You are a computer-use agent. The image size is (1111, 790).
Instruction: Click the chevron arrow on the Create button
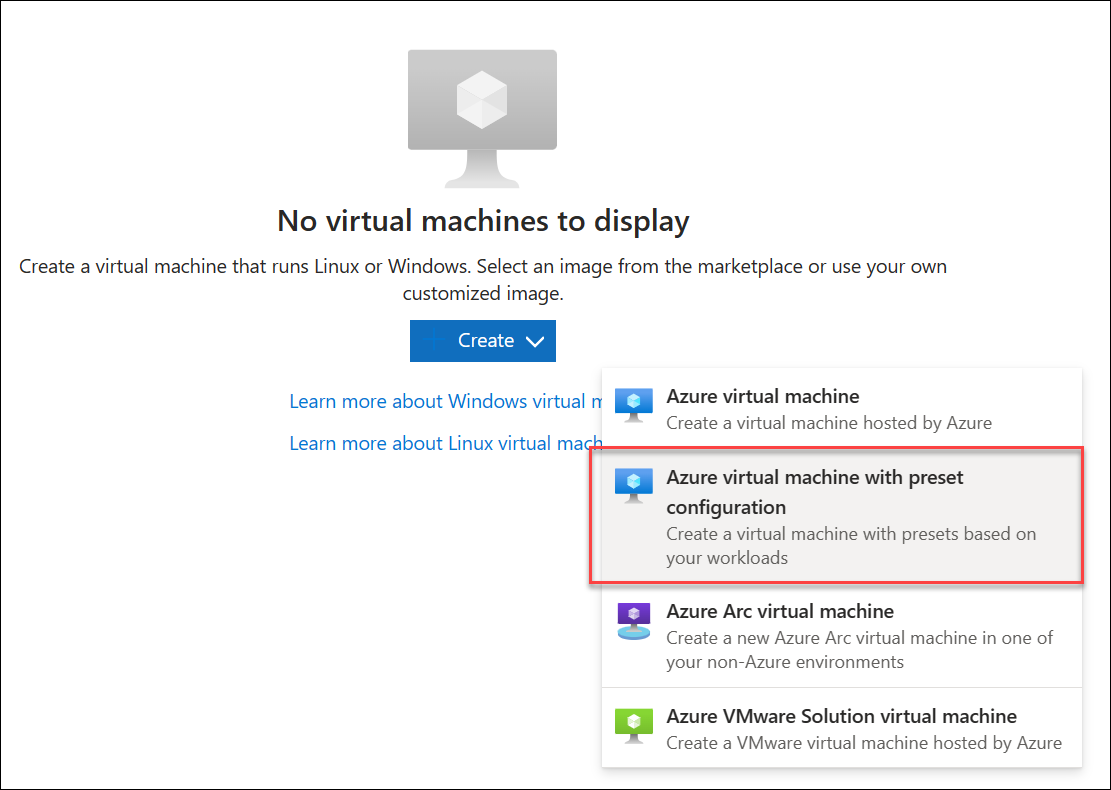point(535,342)
